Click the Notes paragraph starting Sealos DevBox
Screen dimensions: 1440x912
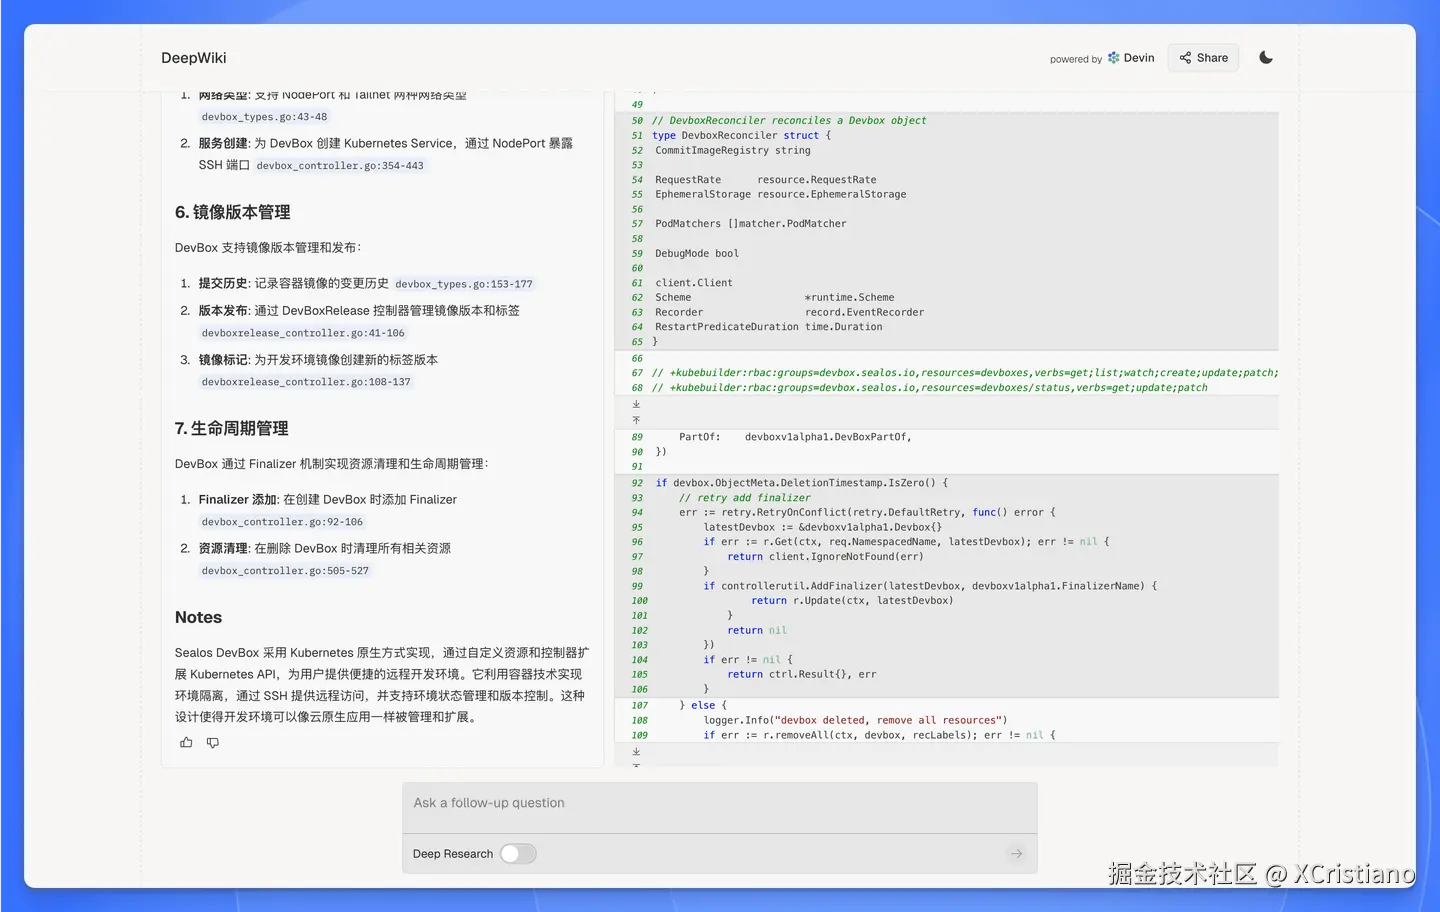[382, 685]
